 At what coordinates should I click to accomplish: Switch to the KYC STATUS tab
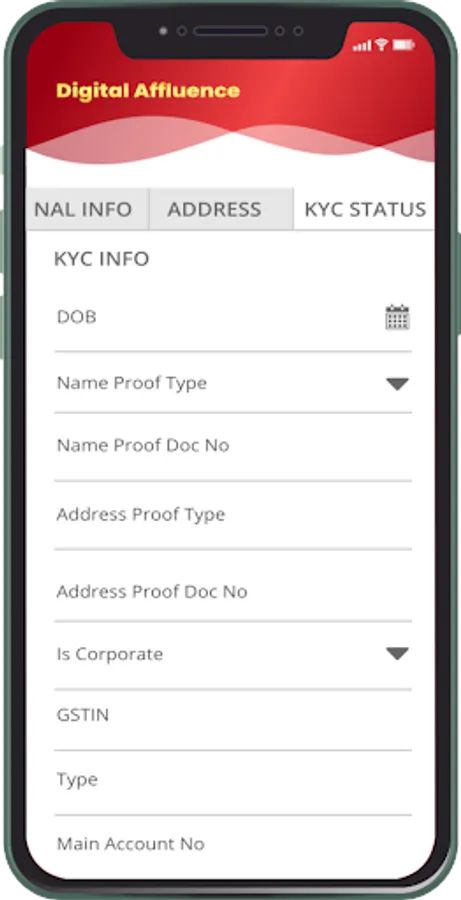[364, 209]
